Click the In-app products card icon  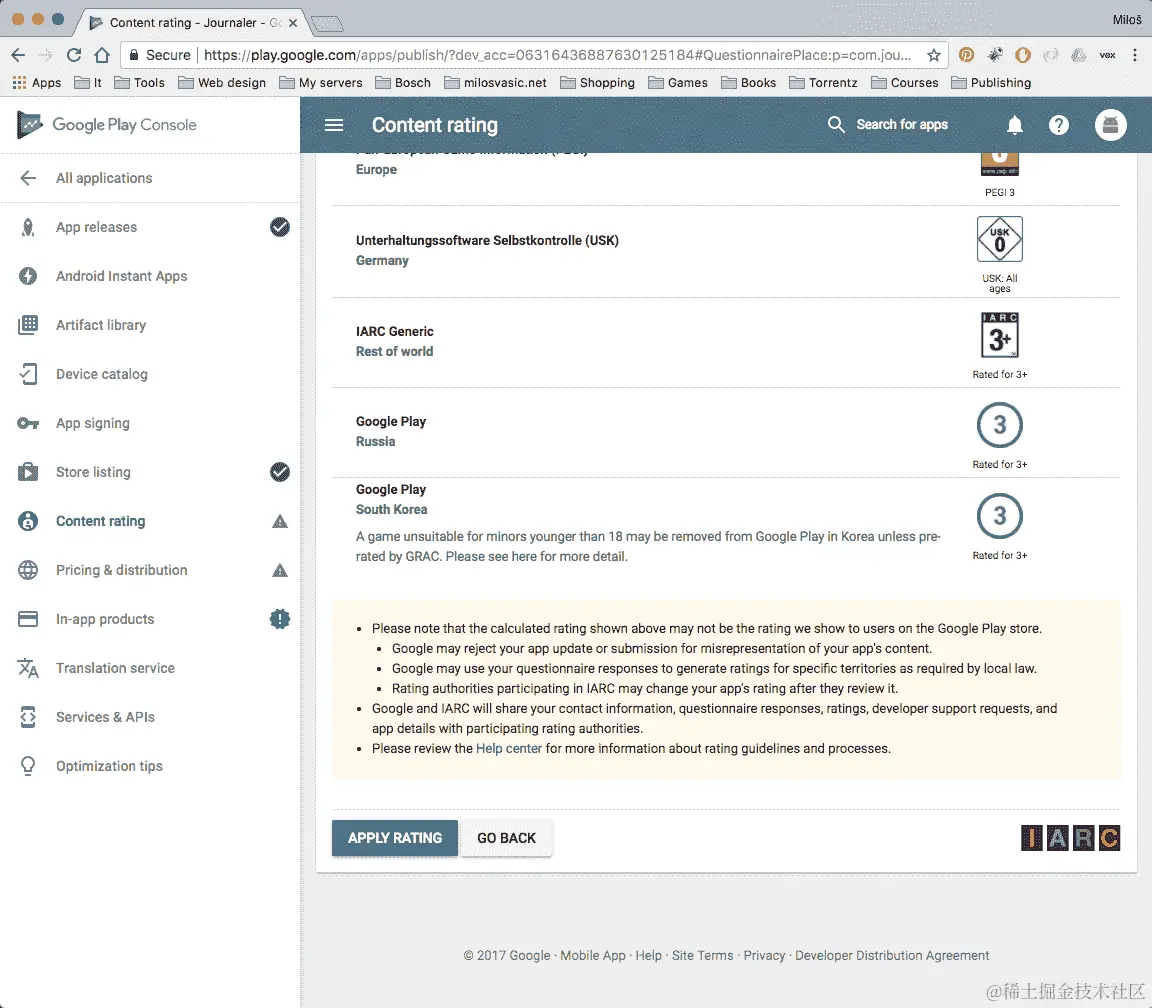tap(28, 619)
